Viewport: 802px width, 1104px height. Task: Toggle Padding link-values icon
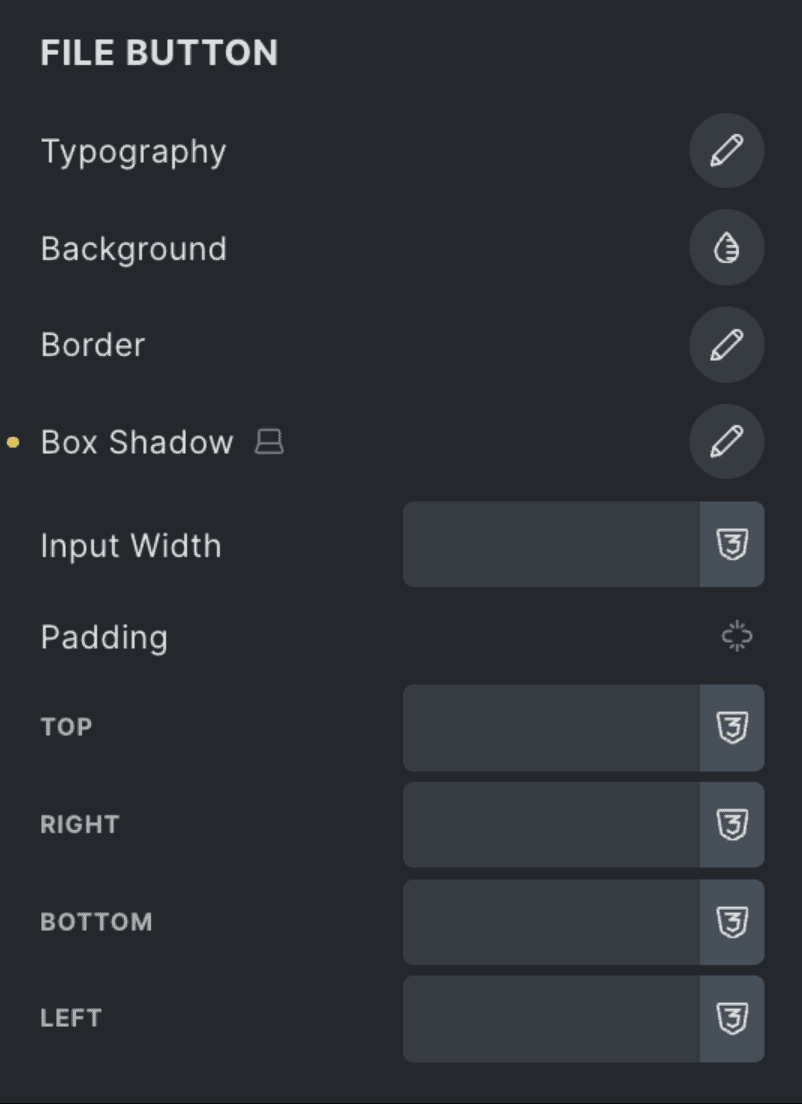pos(737,637)
